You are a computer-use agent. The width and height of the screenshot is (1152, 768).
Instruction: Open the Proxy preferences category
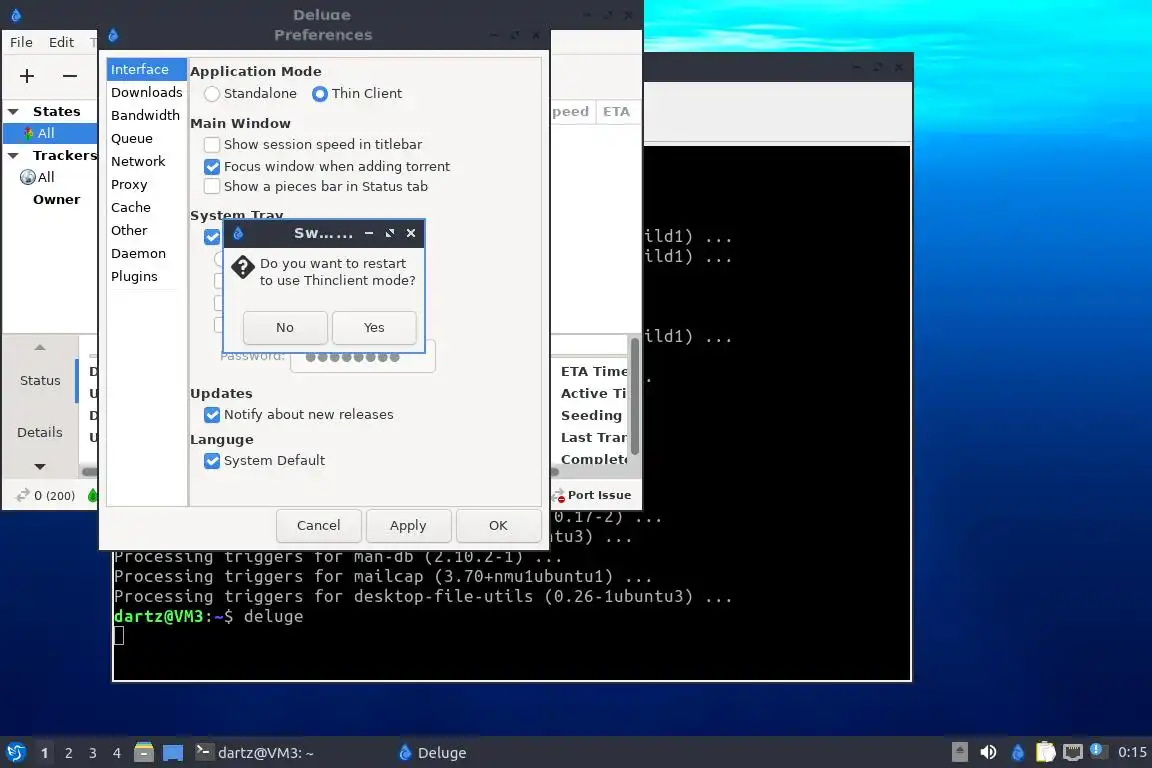click(146, 184)
